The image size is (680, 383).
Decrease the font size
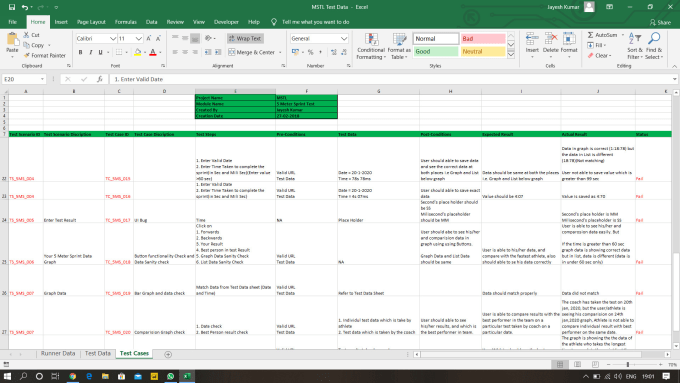(158, 39)
